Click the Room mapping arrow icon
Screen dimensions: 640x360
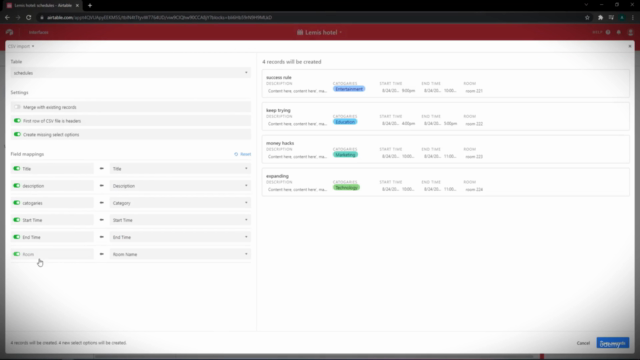click(x=102, y=254)
